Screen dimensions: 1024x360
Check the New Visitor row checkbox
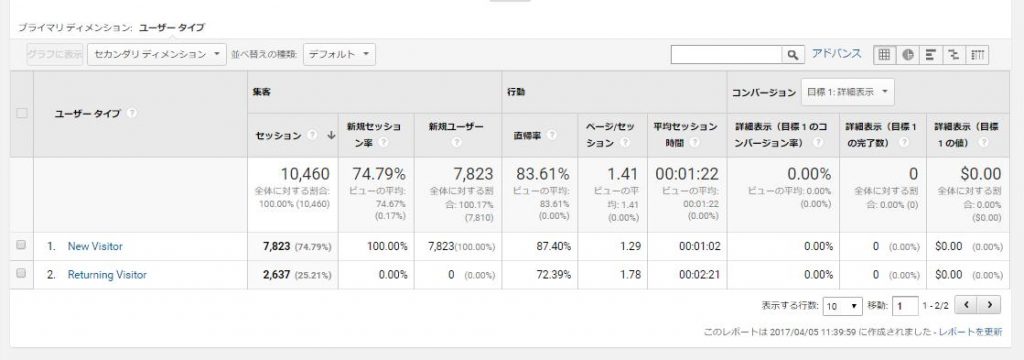point(21,246)
